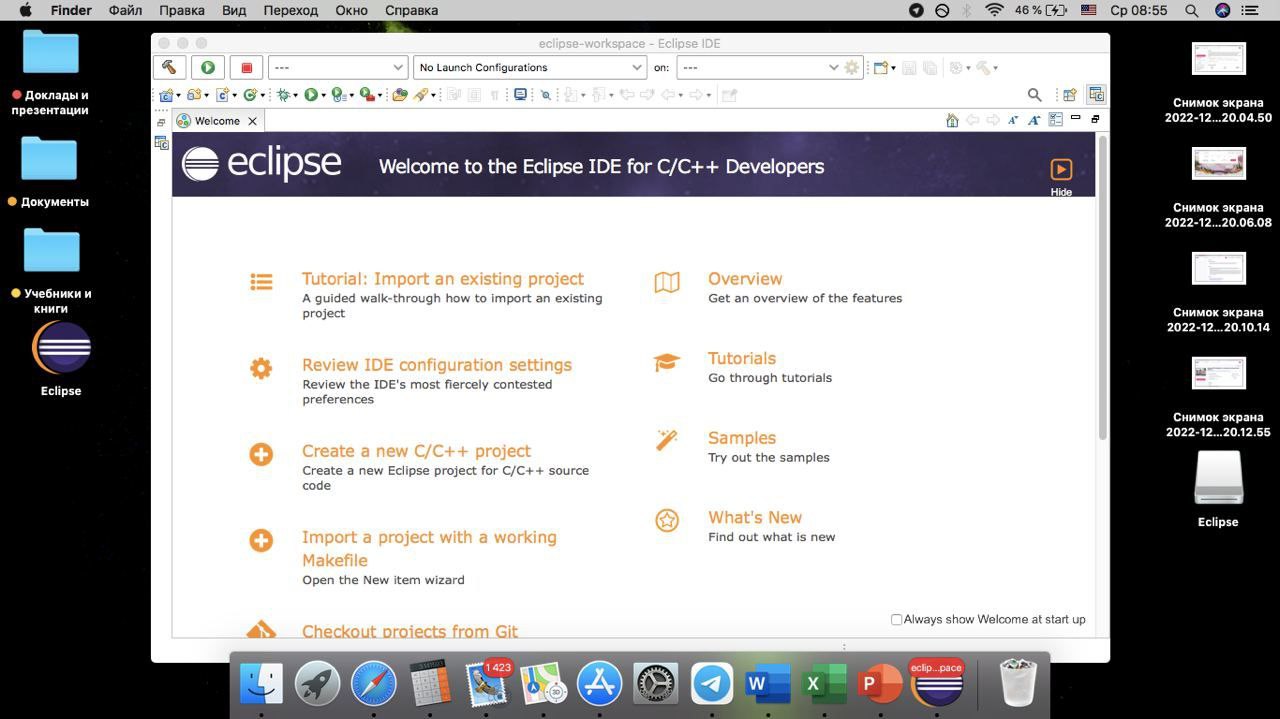
Task: Click Import a project with a working Makefile
Action: pyautogui.click(x=429, y=549)
